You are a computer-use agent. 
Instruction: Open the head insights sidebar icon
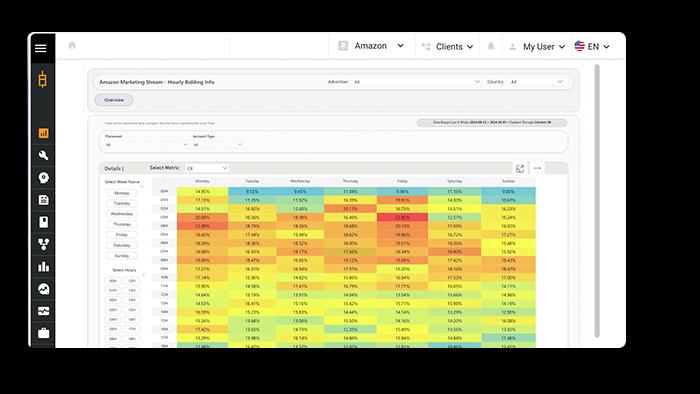click(x=43, y=178)
